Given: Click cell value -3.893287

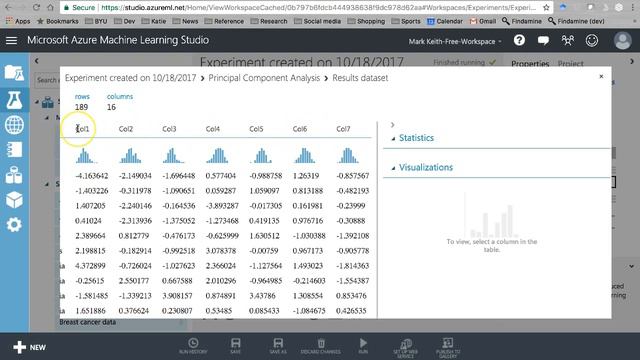Looking at the screenshot, I should (x=222, y=206).
